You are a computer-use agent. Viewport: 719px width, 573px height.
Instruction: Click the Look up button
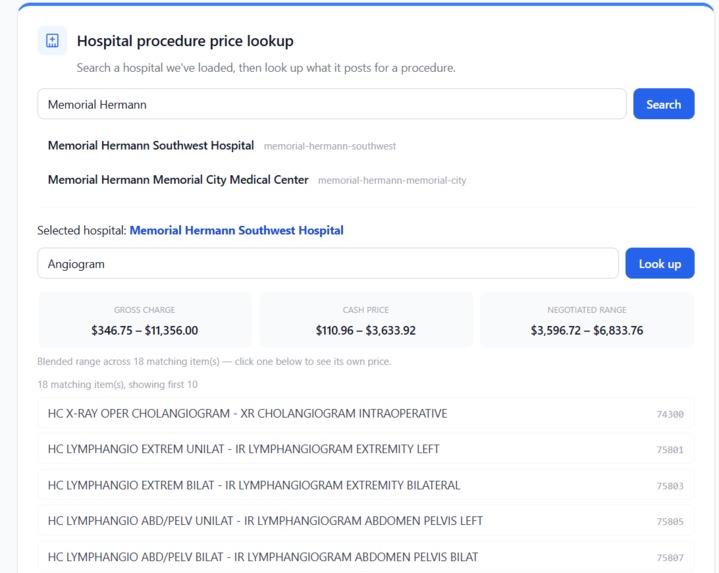659,264
